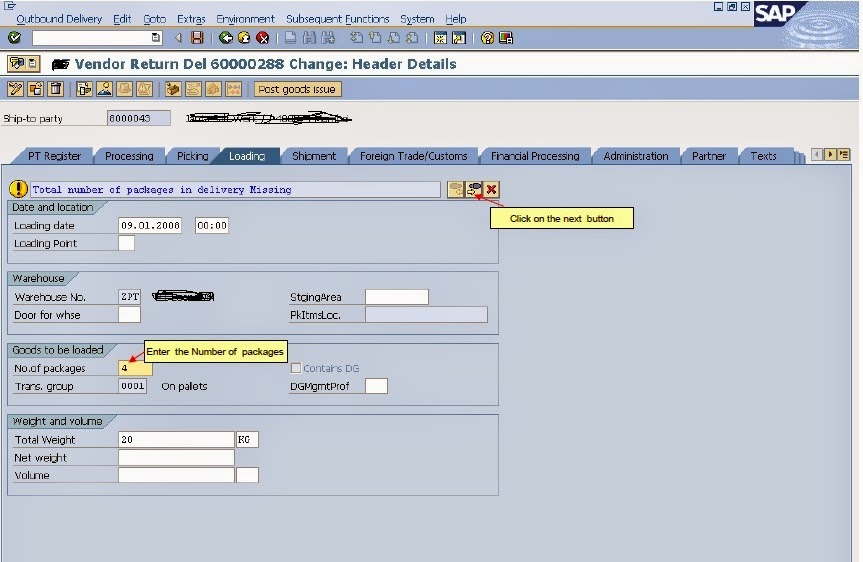Click the StgingArea input field

coord(397,297)
